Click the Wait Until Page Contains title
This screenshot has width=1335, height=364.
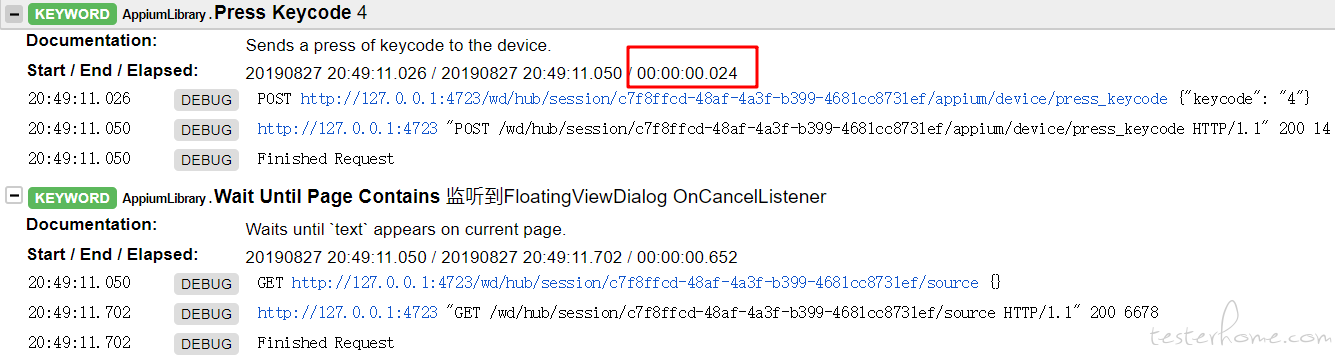(x=327, y=197)
